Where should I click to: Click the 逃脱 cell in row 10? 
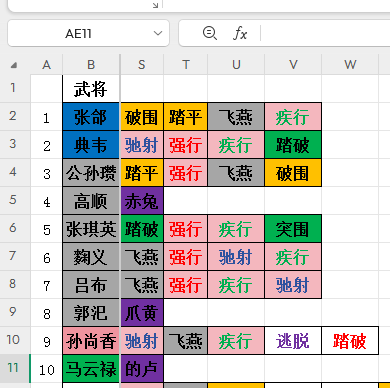click(x=293, y=341)
